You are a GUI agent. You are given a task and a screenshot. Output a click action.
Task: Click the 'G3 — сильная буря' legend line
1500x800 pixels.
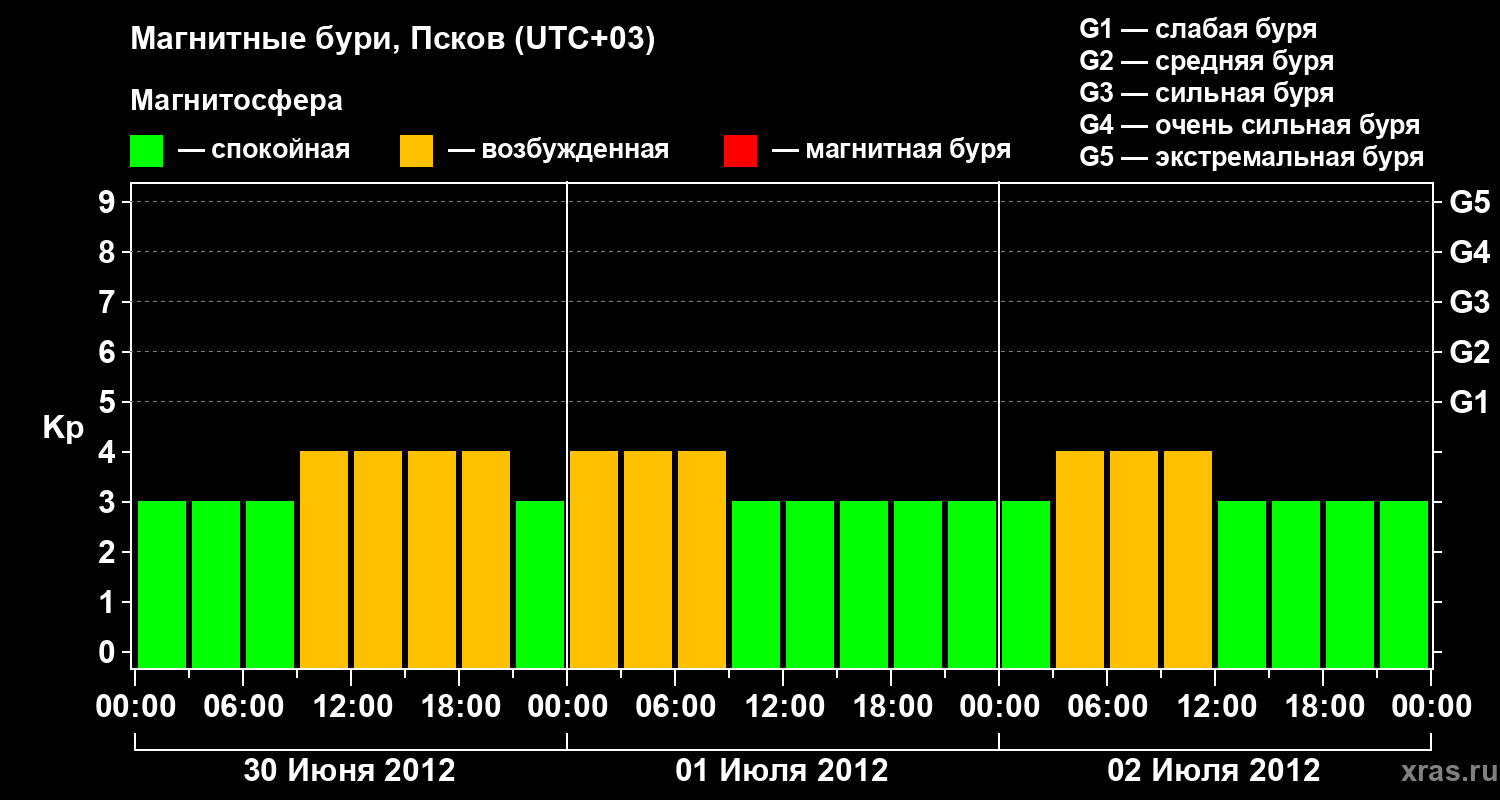pyautogui.click(x=1207, y=93)
